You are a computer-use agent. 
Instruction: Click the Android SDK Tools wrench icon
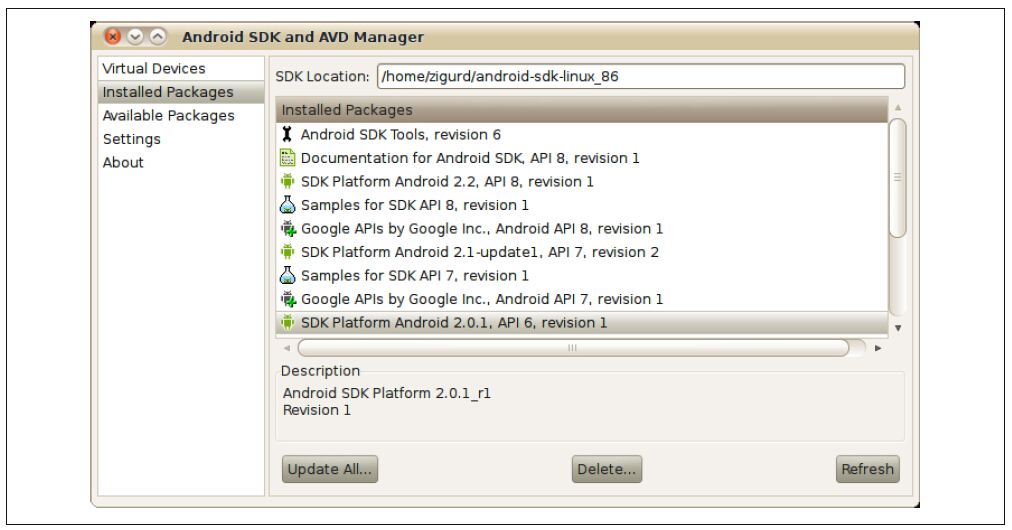click(x=287, y=134)
